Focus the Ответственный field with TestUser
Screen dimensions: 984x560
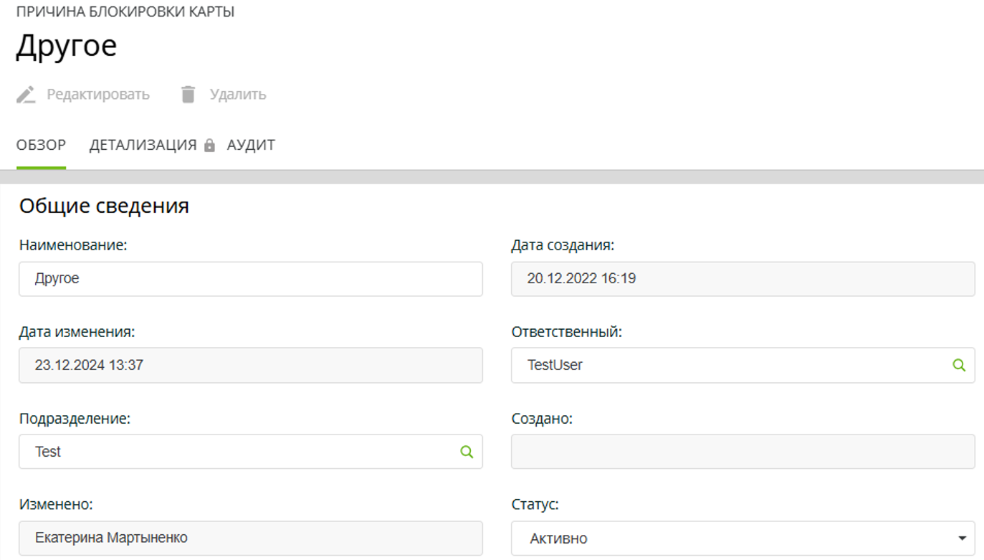point(730,366)
